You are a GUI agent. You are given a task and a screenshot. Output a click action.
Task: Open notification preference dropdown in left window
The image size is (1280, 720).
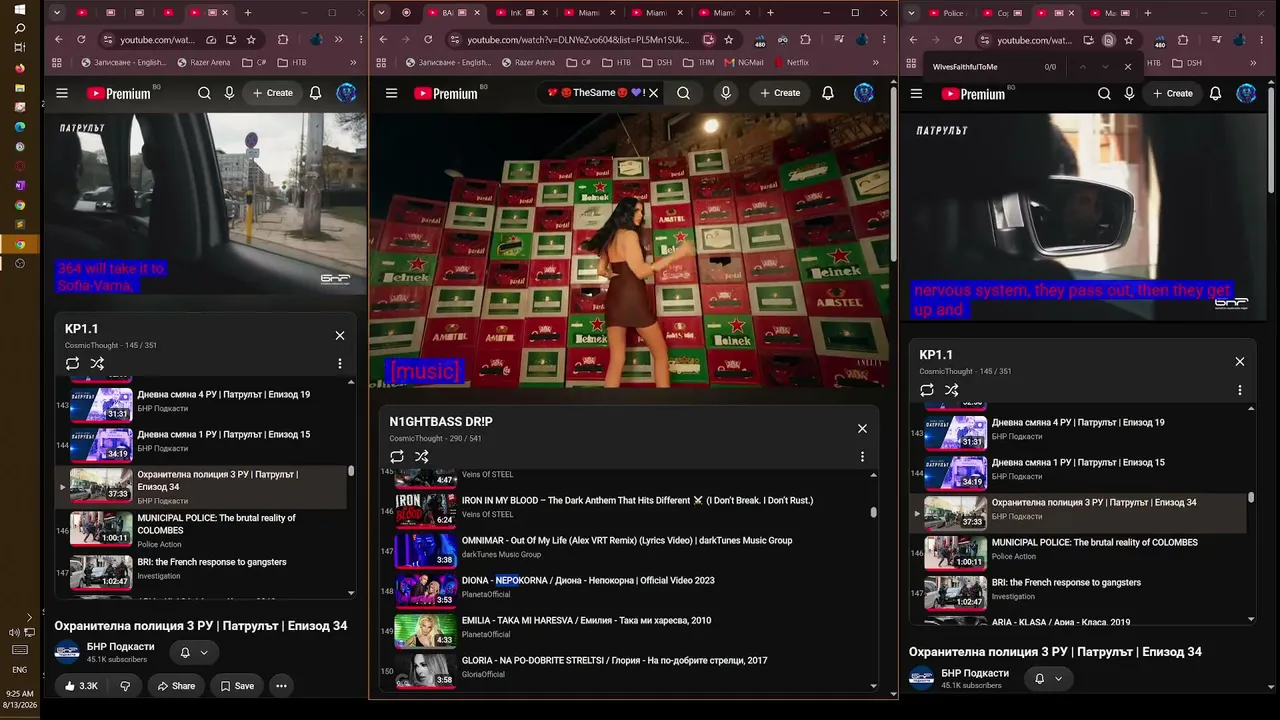coord(194,652)
